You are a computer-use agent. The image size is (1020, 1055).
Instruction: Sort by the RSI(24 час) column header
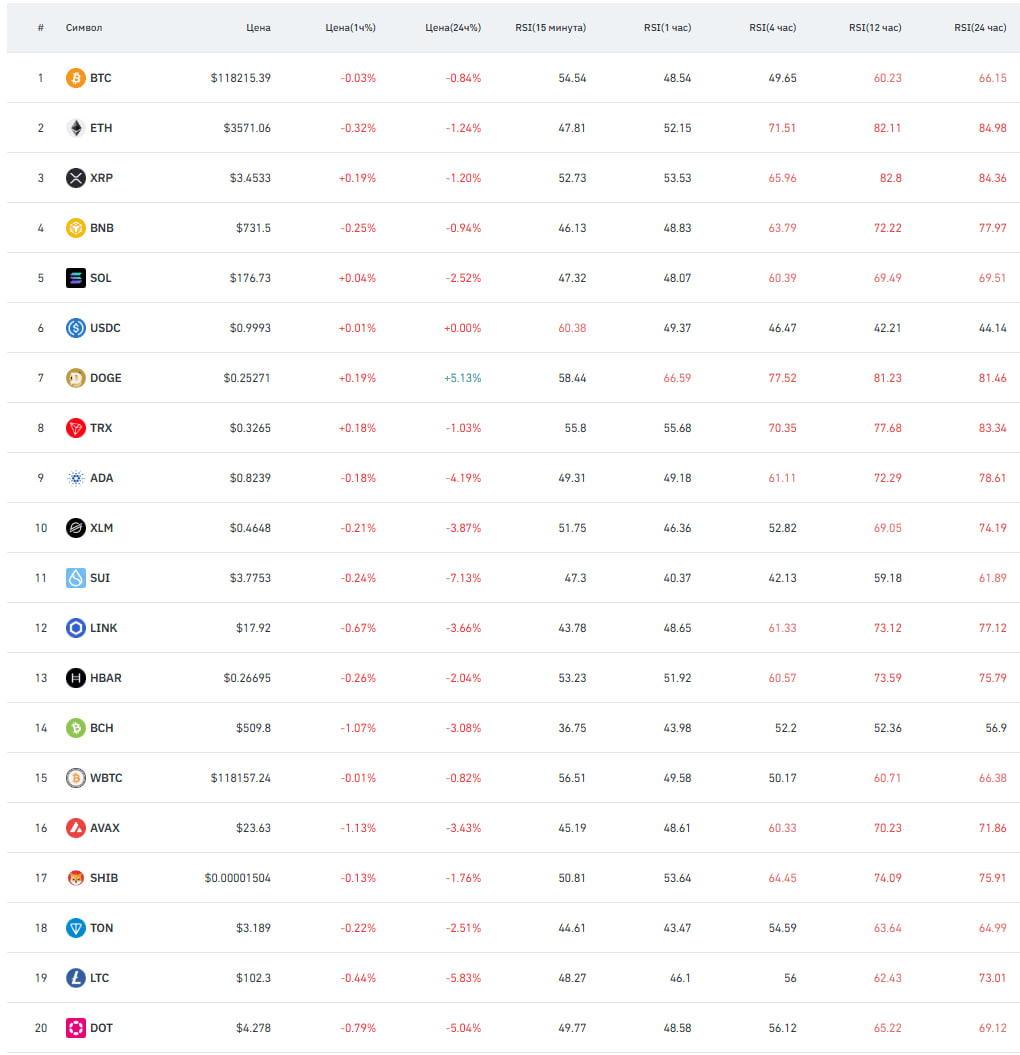(980, 28)
